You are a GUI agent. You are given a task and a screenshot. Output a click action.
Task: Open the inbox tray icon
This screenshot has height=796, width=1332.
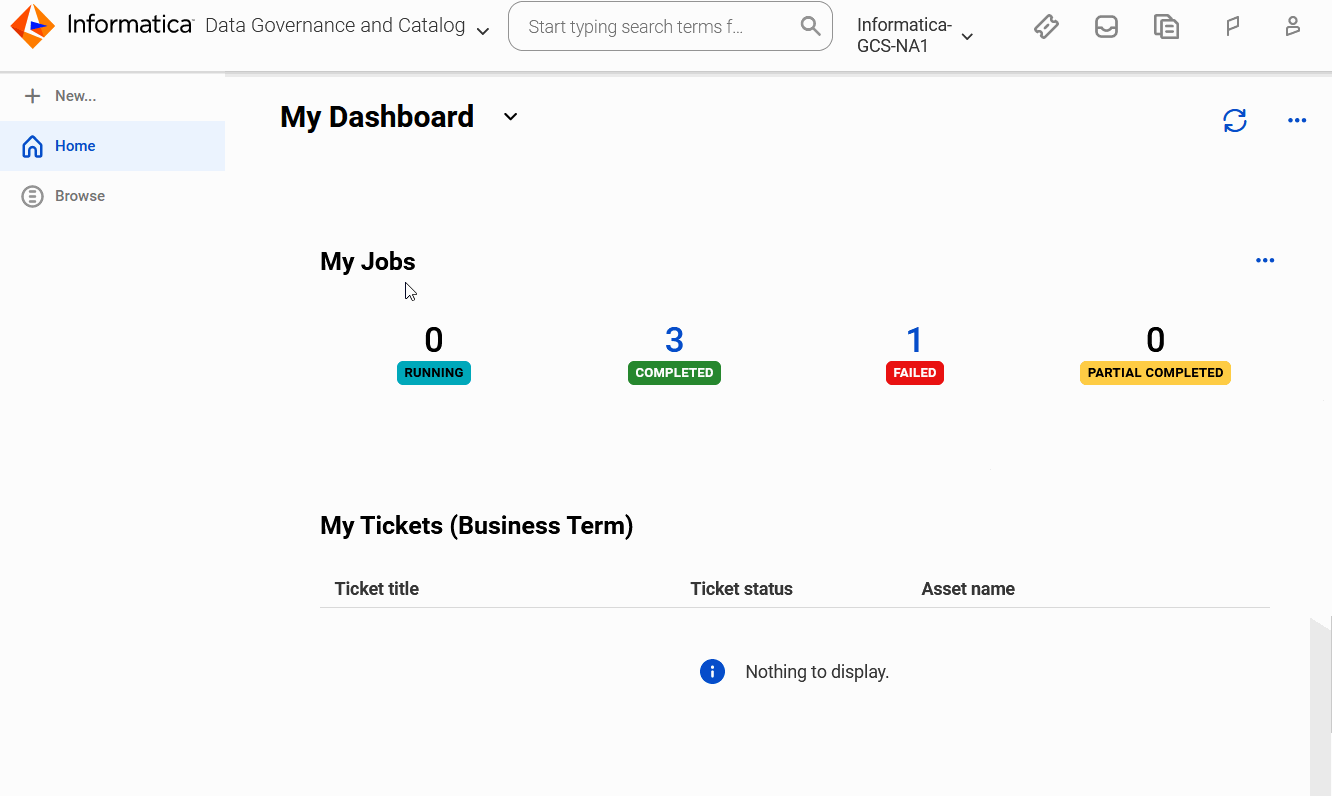(1106, 27)
